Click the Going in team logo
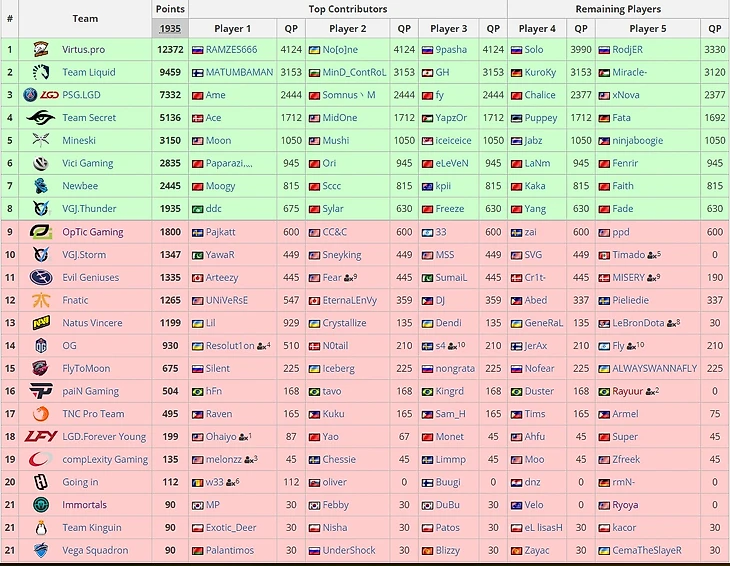This screenshot has height=566, width=730. click(41, 482)
